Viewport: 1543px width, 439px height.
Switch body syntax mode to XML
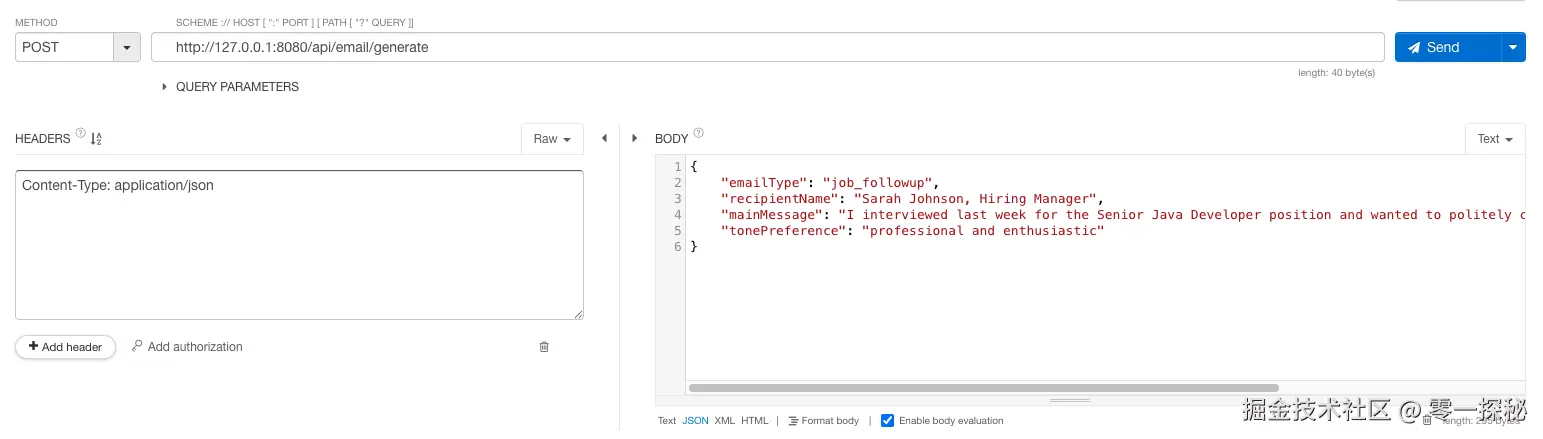click(724, 421)
